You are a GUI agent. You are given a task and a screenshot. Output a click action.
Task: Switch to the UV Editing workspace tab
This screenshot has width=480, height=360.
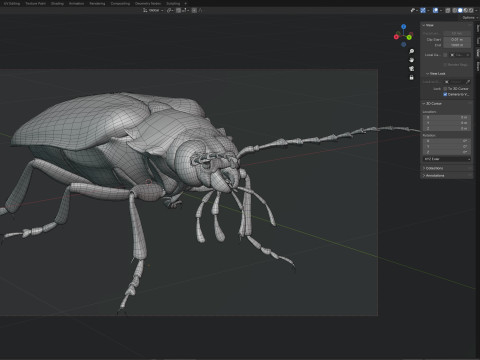point(12,3)
